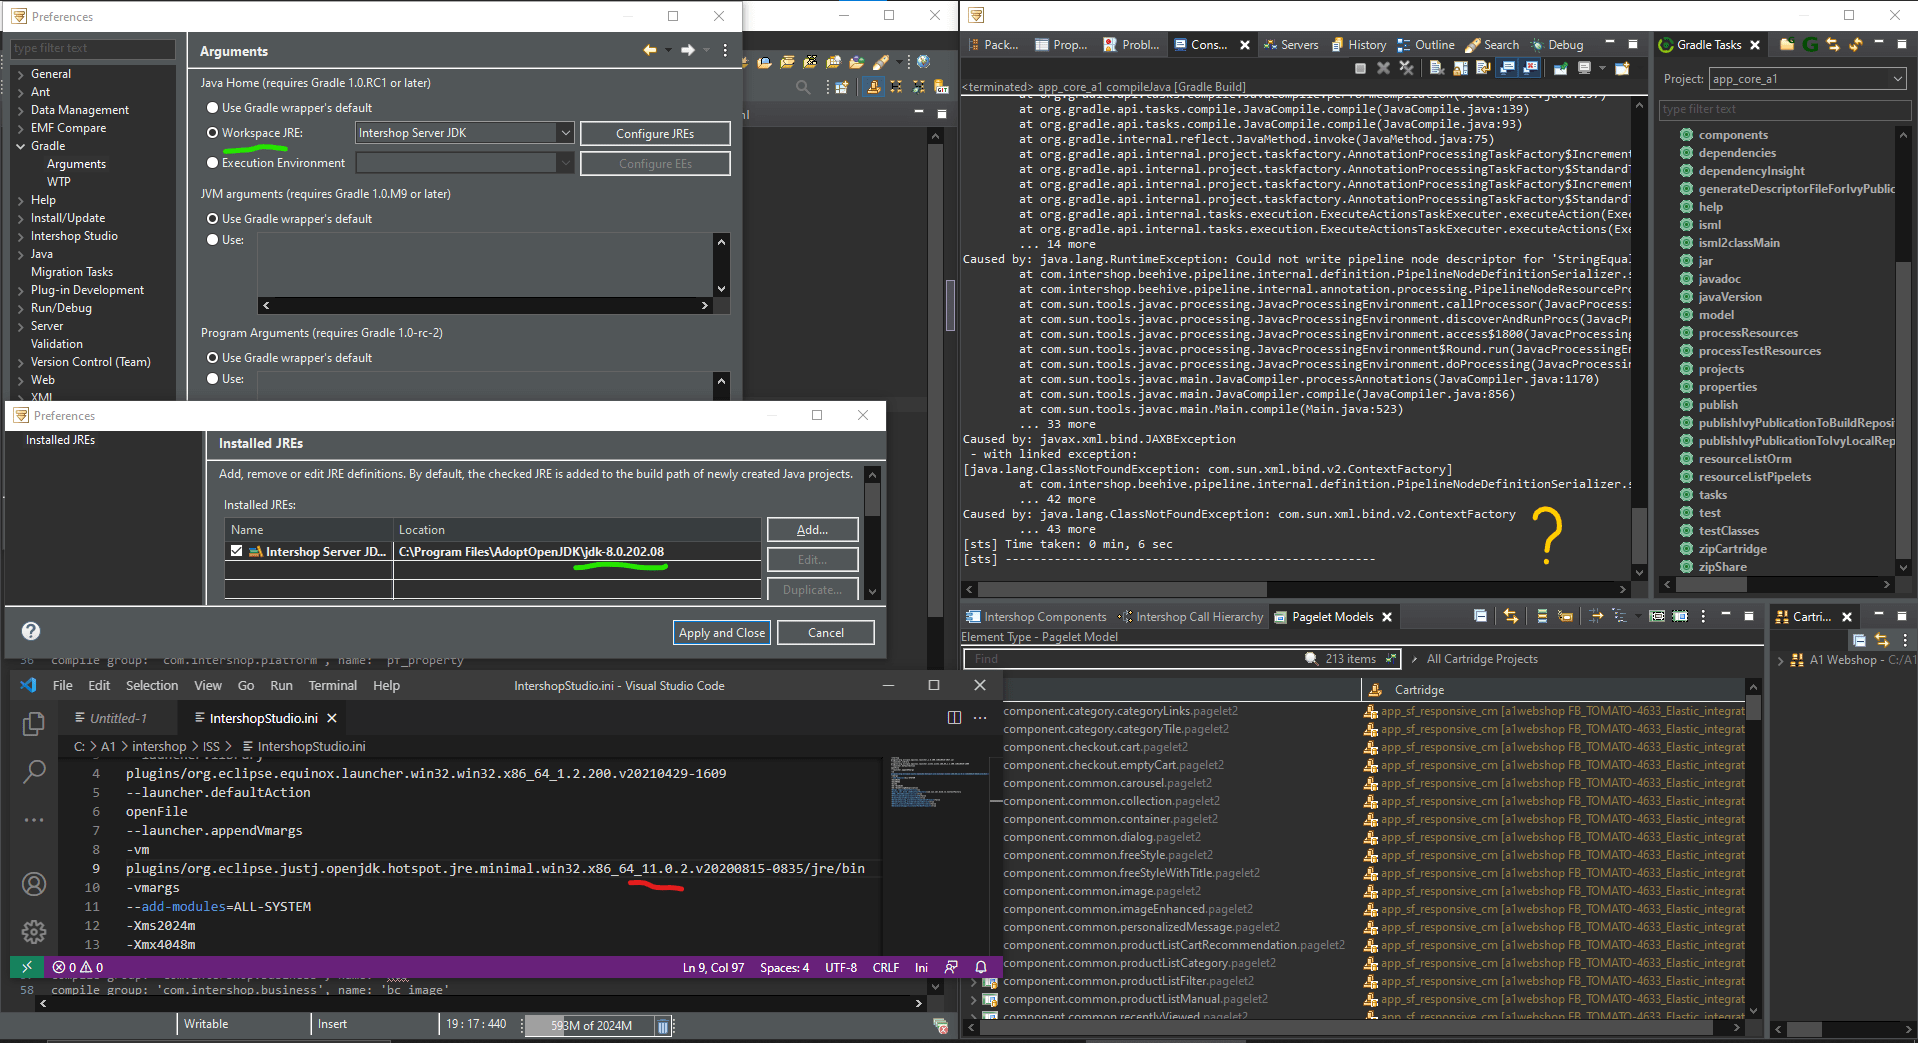Screen dimensions: 1918x1043
Task: Click the Link with Editor icon in Cartri panel
Action: (1883, 642)
